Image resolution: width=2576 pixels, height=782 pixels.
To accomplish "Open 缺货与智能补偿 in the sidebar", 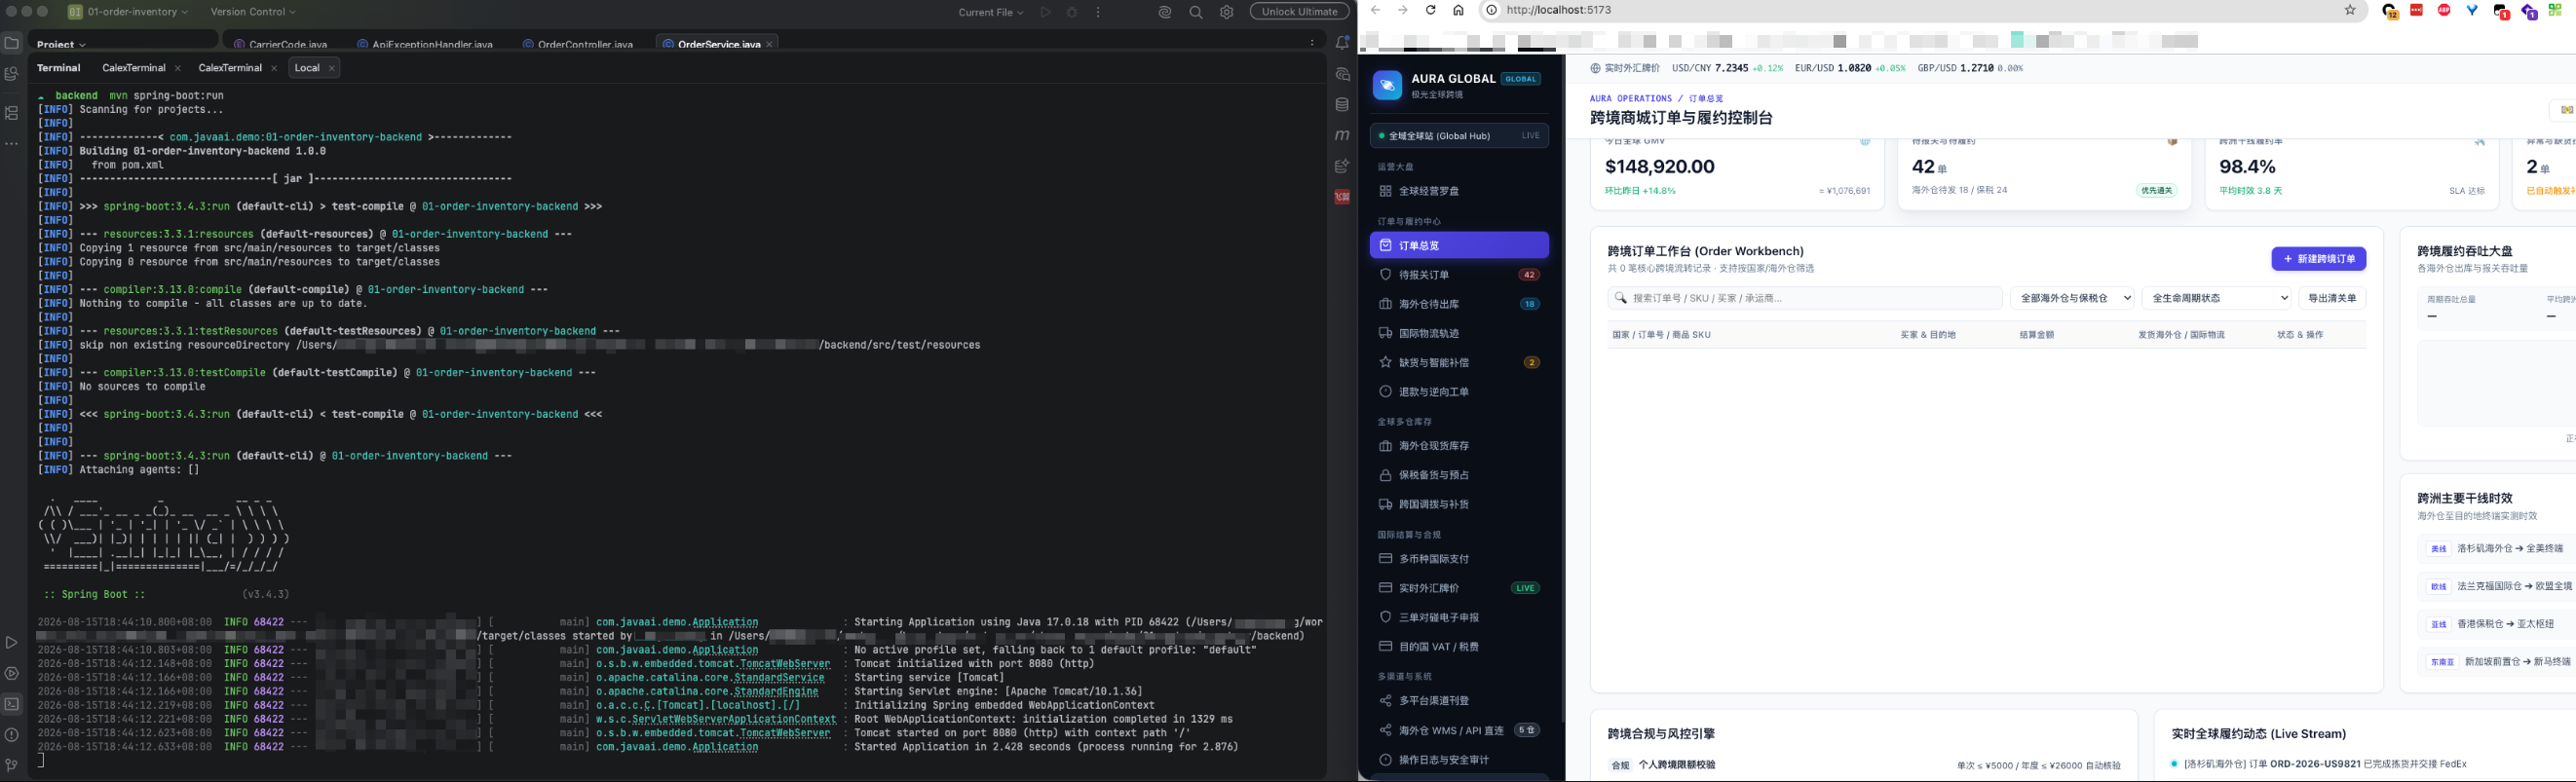I will (x=1459, y=362).
